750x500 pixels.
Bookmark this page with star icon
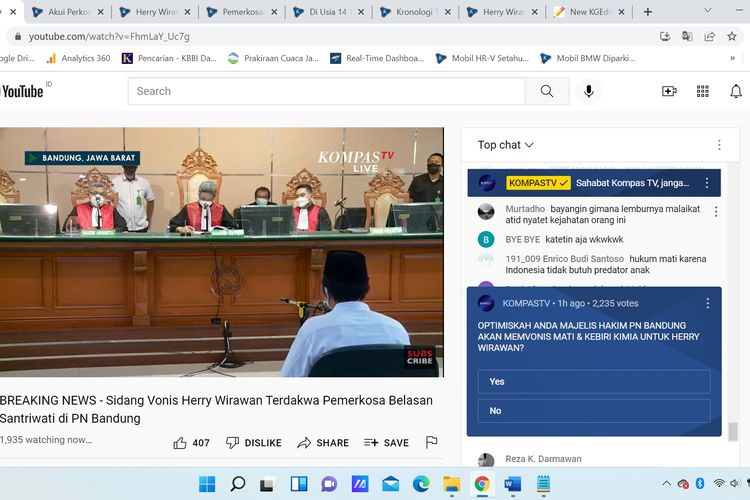pos(732,36)
